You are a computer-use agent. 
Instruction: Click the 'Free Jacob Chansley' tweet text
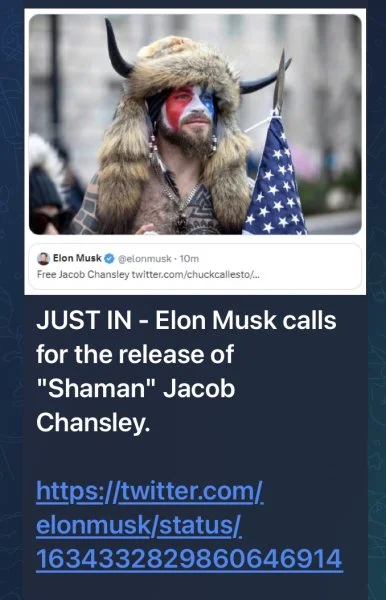click(83, 275)
